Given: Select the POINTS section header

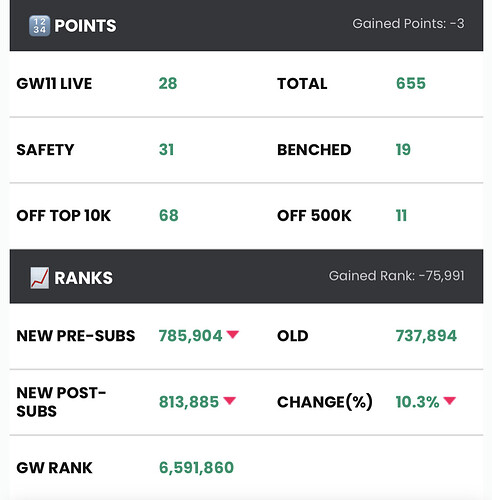Looking at the screenshot, I should click(246, 25).
